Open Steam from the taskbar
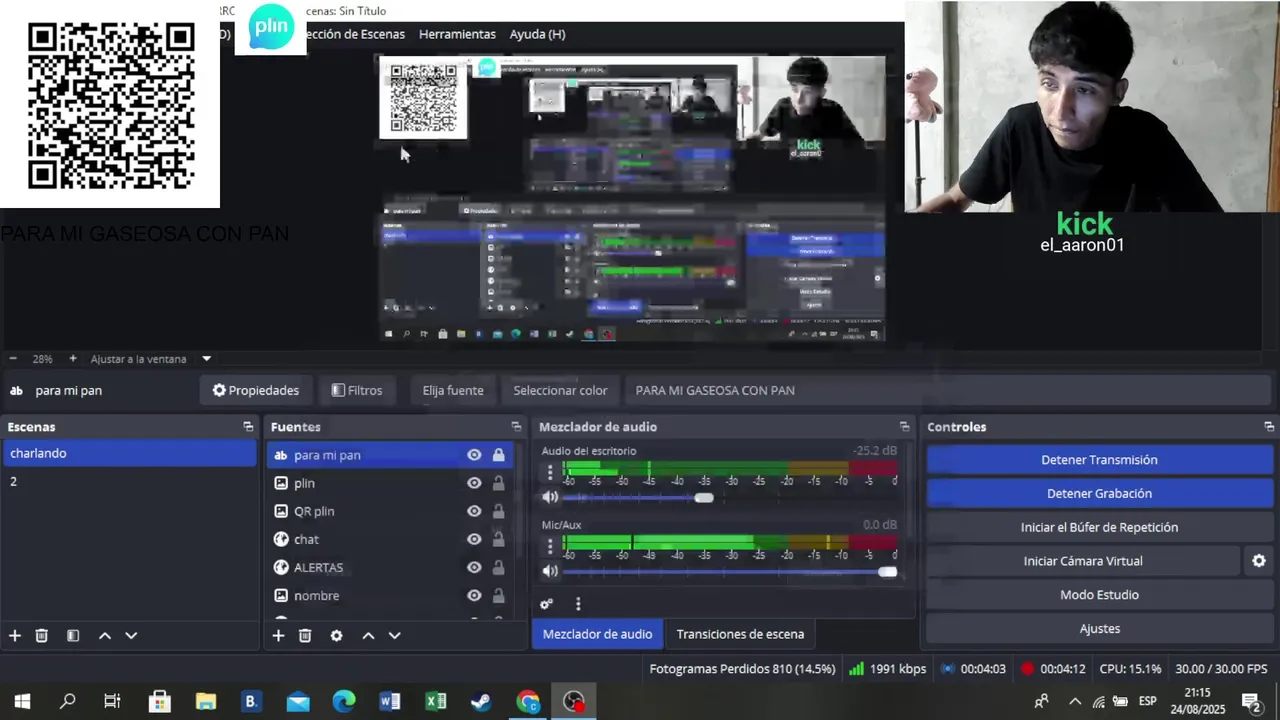The height and width of the screenshot is (720, 1280). [481, 702]
